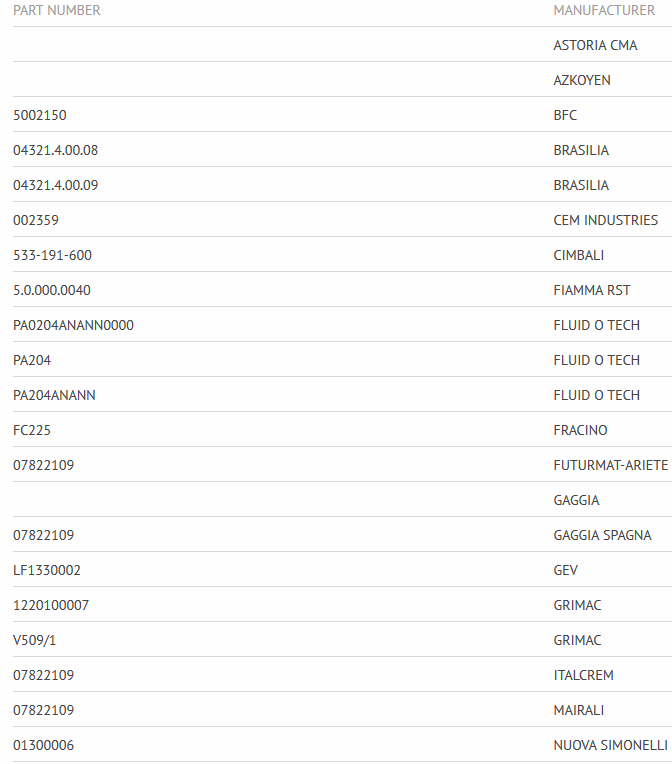Click the PART NUMBER column header
The width and height of the screenshot is (672, 764).
[x=57, y=10]
